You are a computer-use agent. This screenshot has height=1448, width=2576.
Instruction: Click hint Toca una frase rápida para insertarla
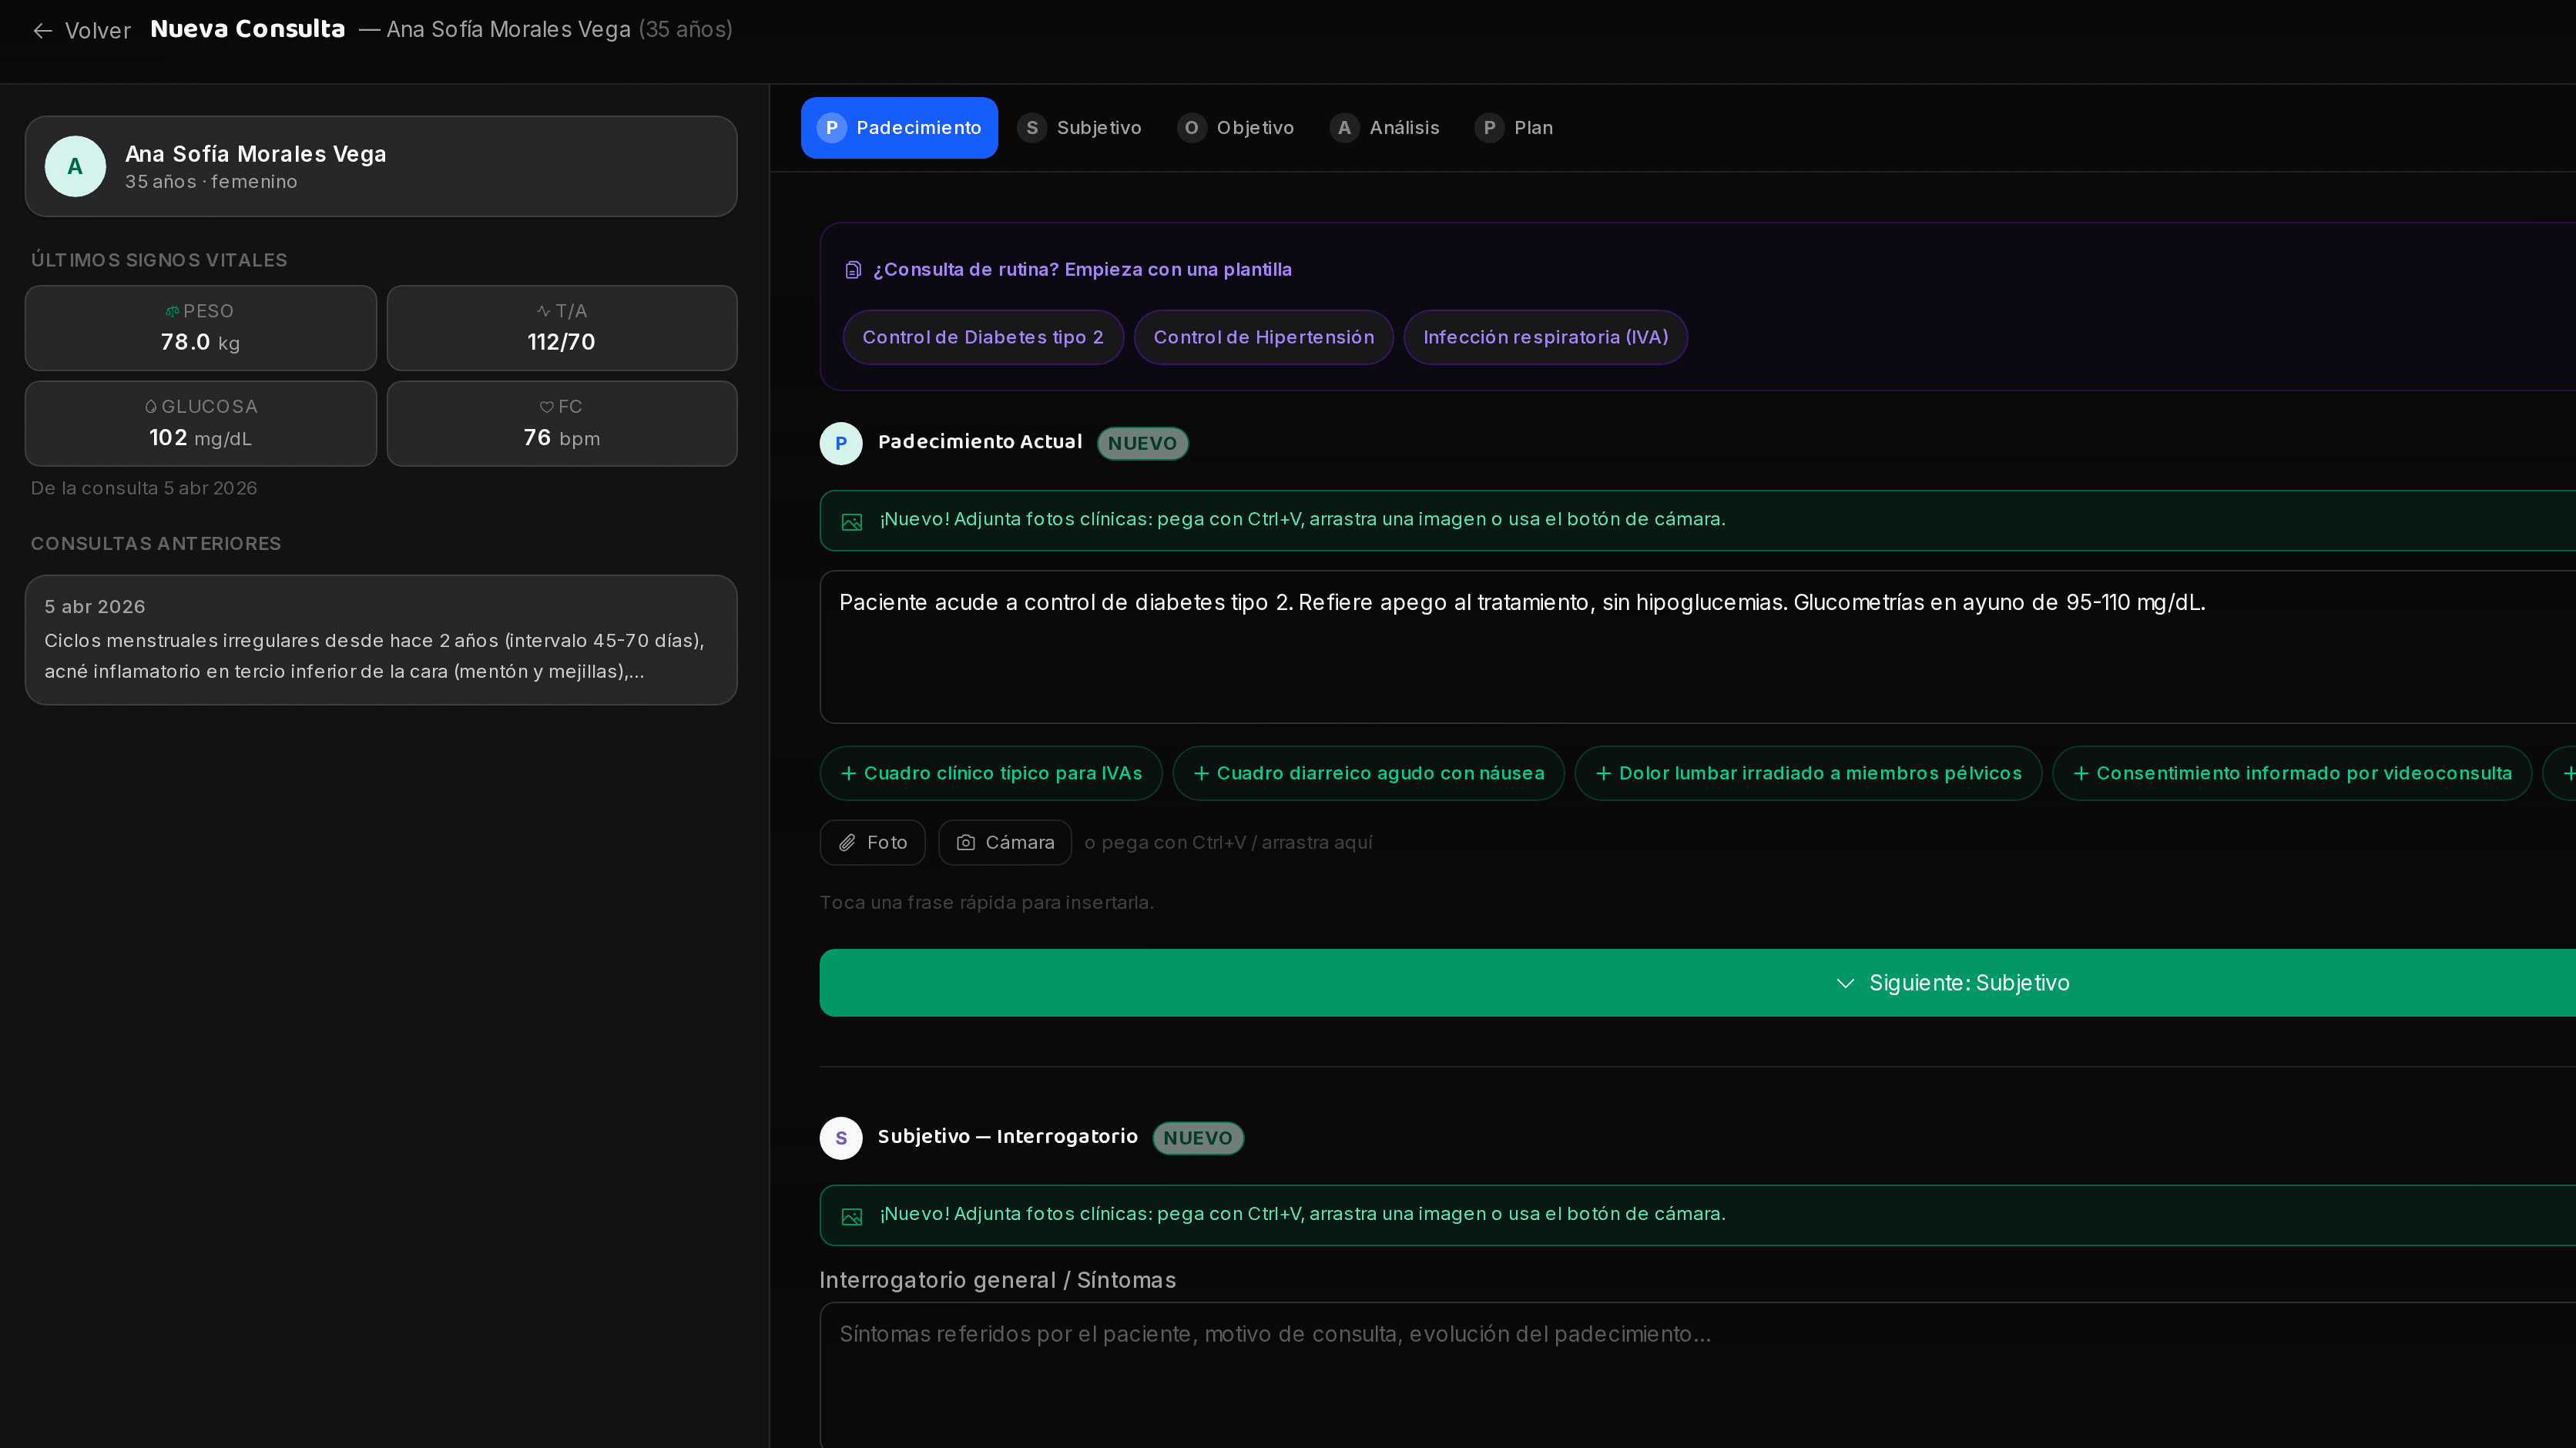pyautogui.click(x=986, y=903)
